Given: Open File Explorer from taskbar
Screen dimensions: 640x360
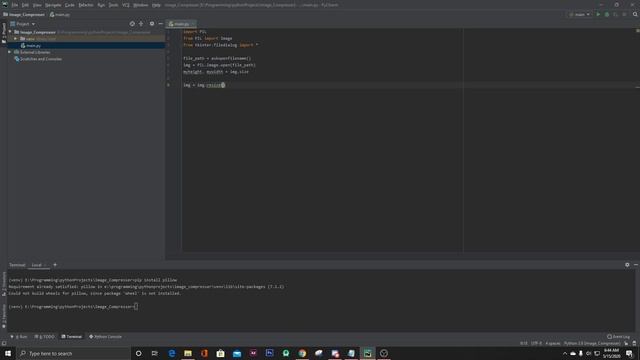Looking at the screenshot, I should click(188, 353).
